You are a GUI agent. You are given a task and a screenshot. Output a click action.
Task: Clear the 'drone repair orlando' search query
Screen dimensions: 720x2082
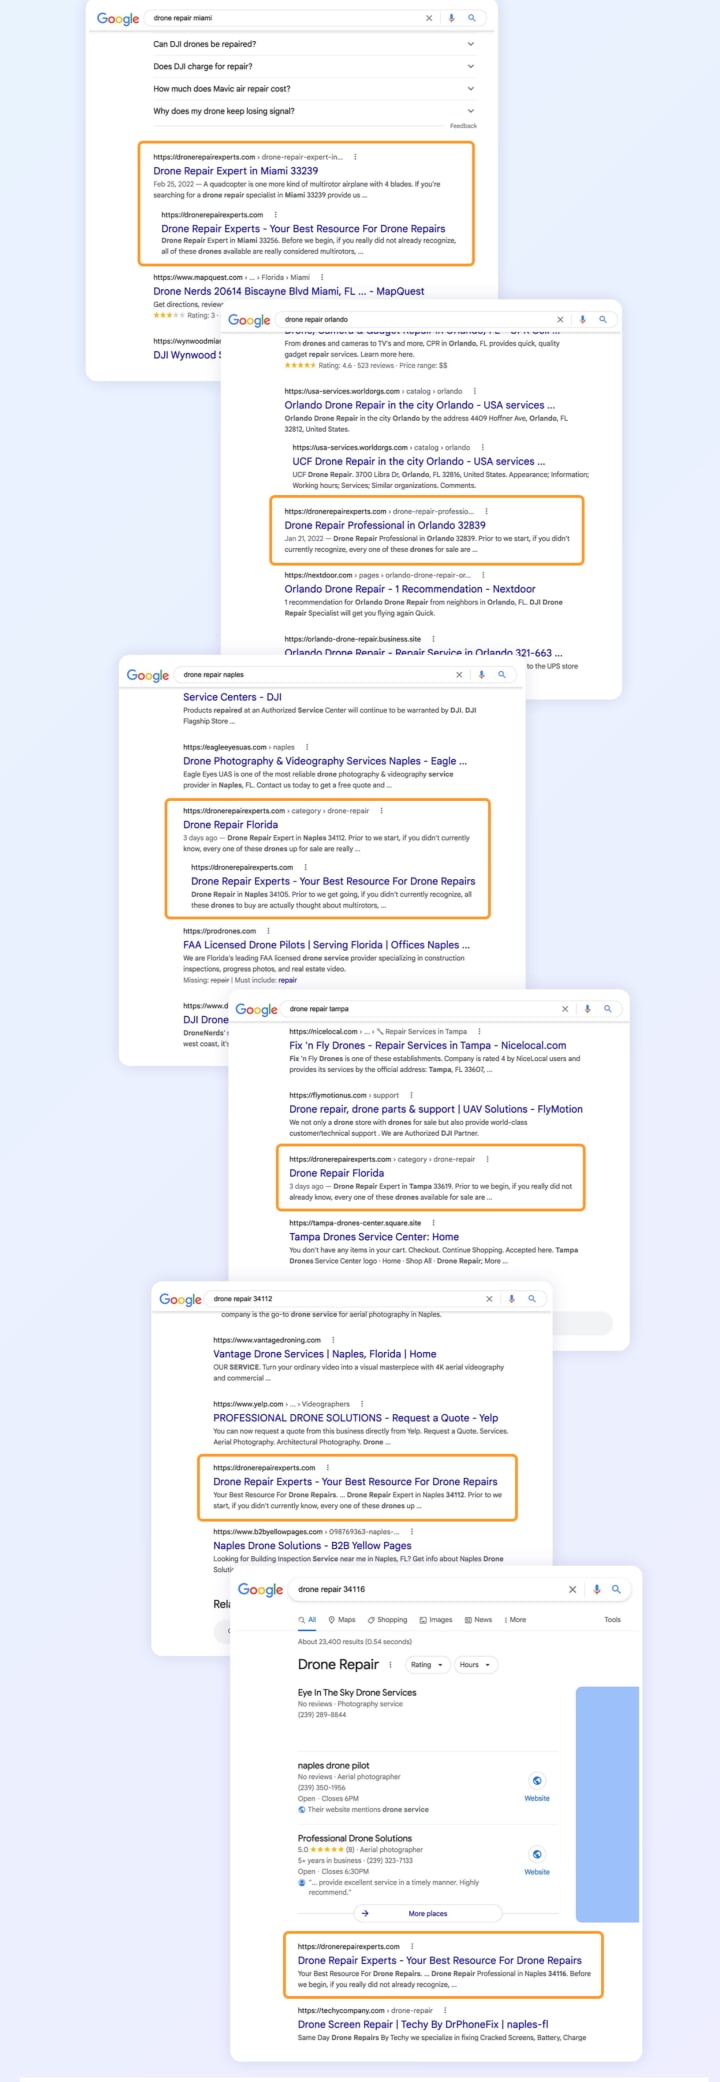tap(560, 320)
